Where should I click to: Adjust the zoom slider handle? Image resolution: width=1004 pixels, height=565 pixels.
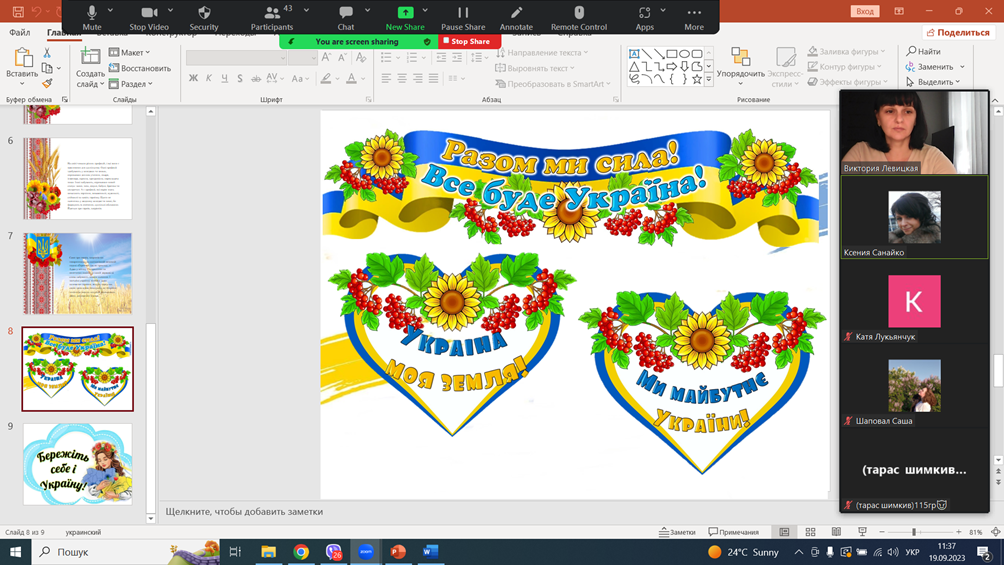tap(914, 532)
